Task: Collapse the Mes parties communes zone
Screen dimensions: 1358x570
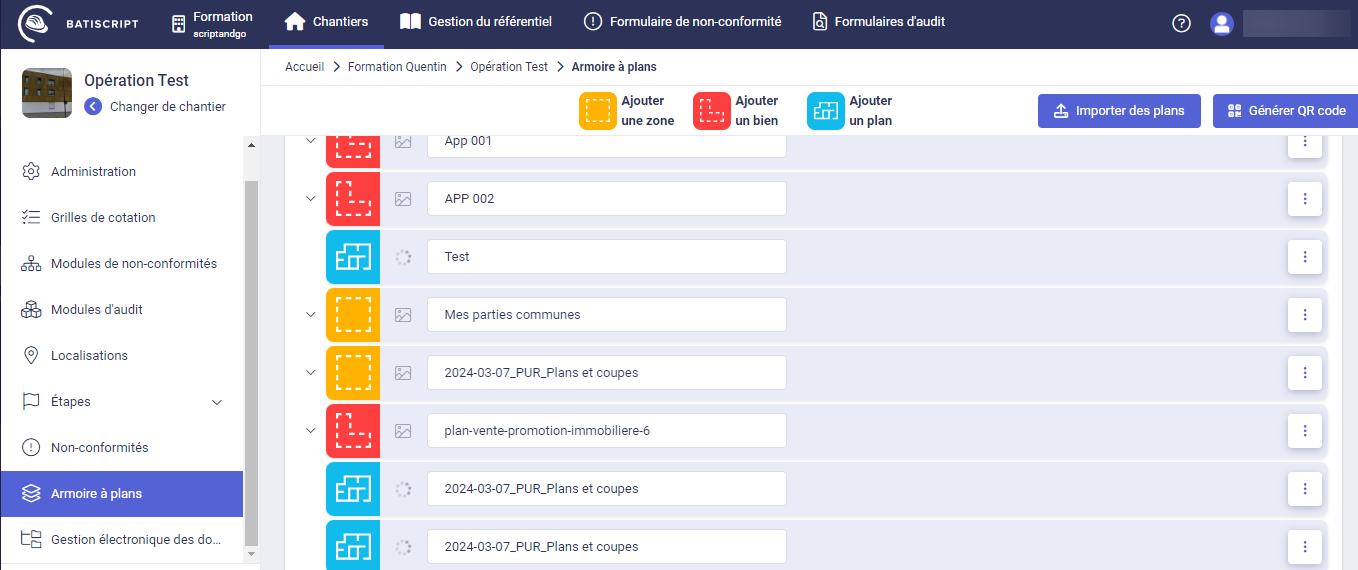Action: tap(310, 314)
